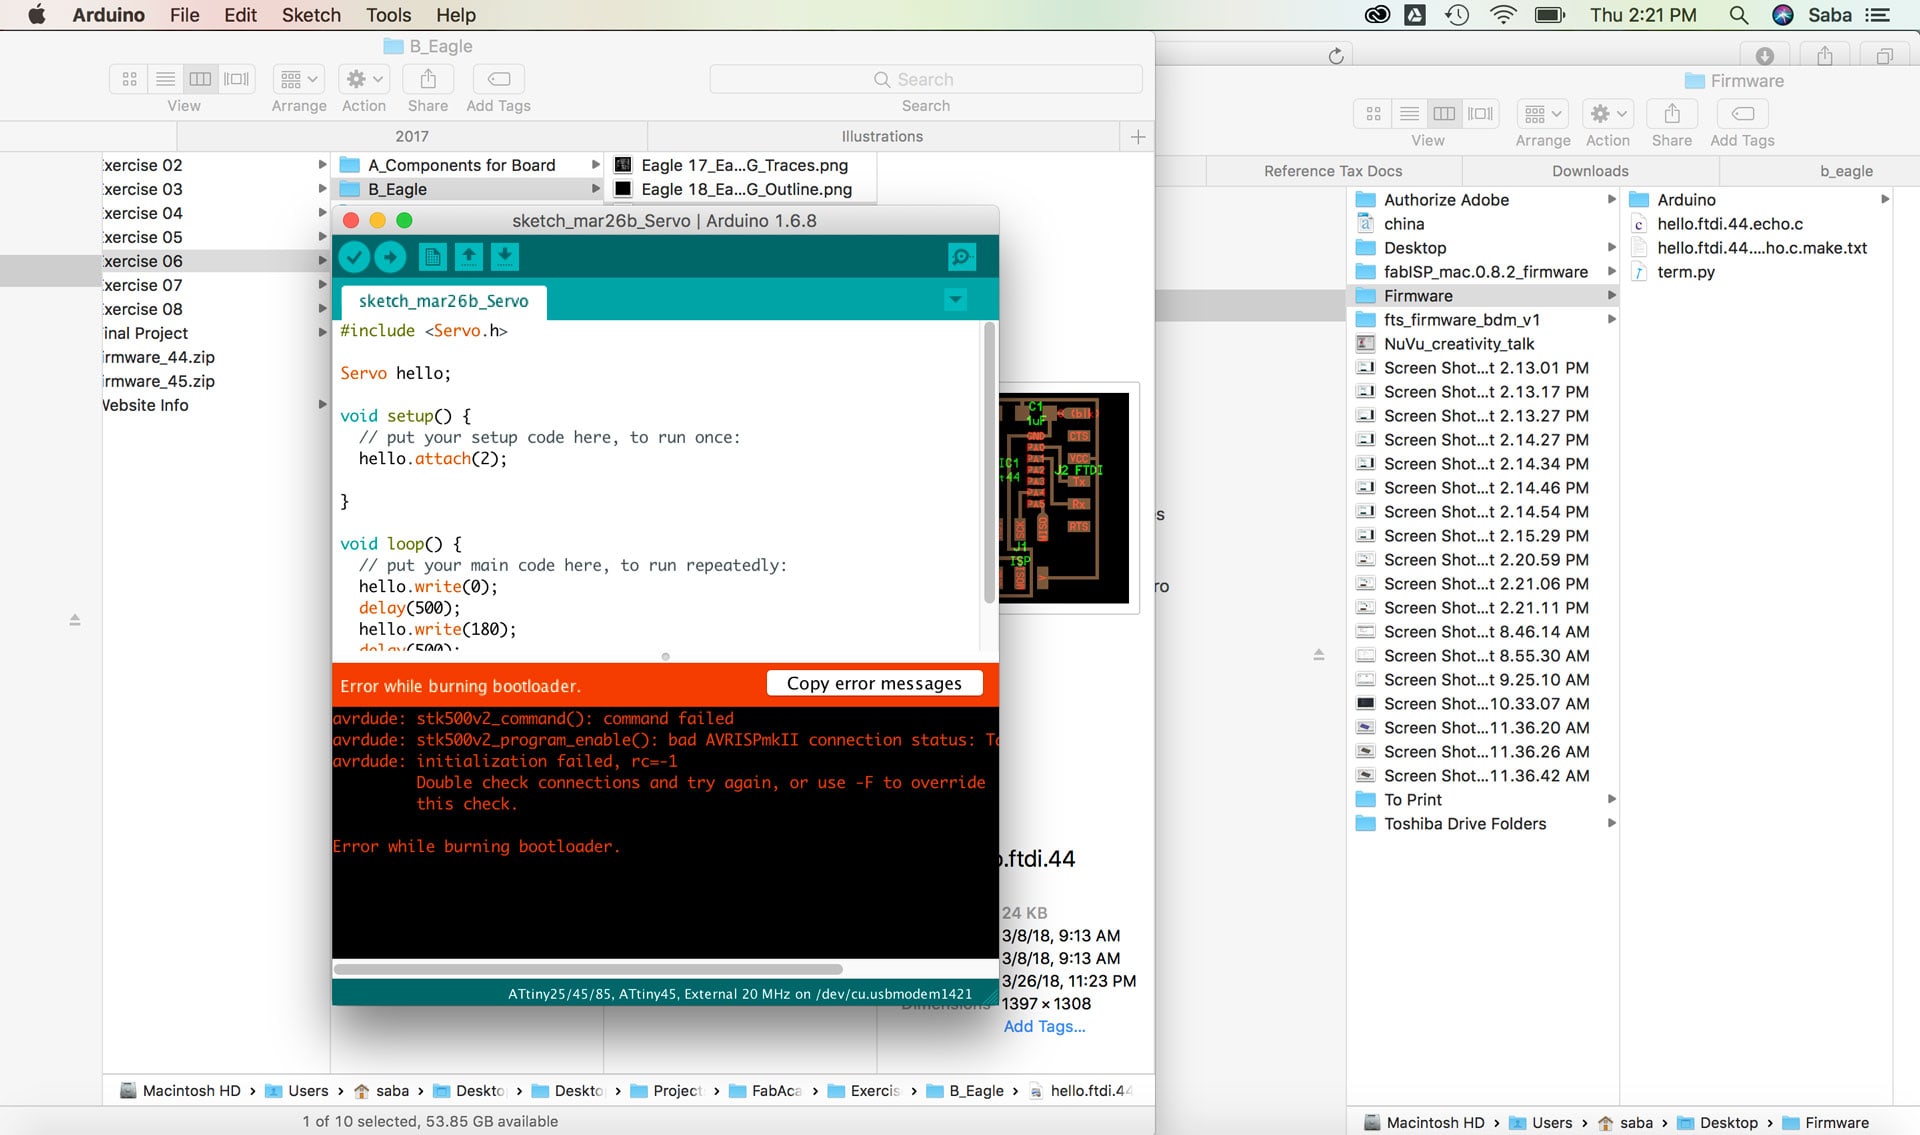Click the console horizontal scrollbar
This screenshot has height=1135, width=1920.
588,969
